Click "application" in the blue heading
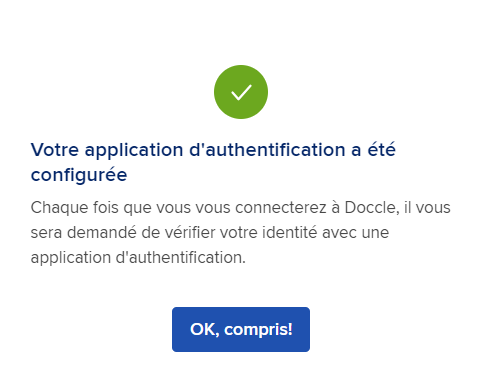 coord(134,150)
